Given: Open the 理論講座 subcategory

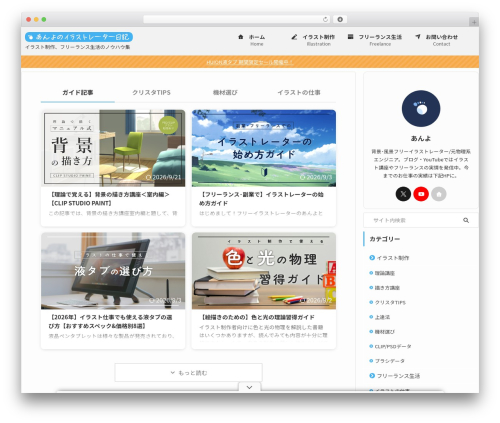Looking at the screenshot, I should pos(382,273).
